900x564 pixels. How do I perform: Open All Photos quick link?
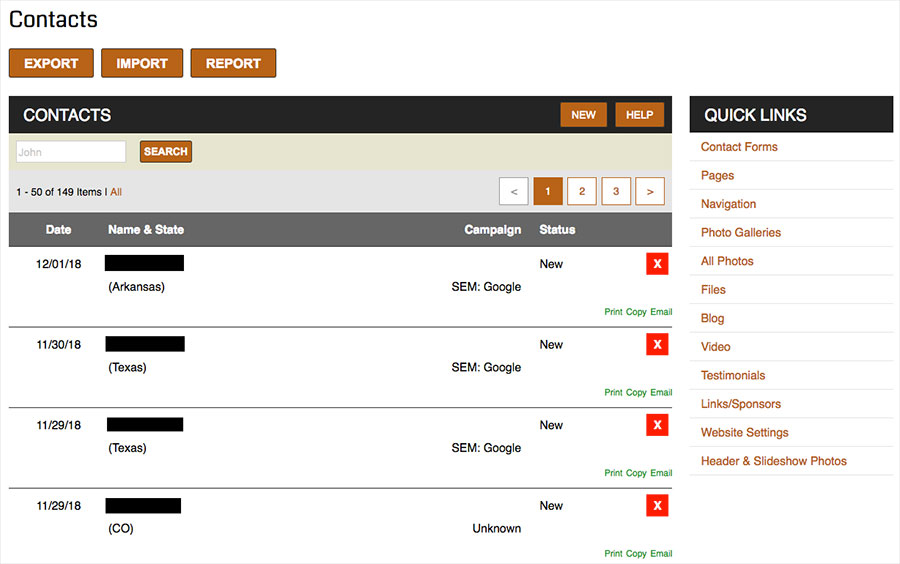(727, 261)
